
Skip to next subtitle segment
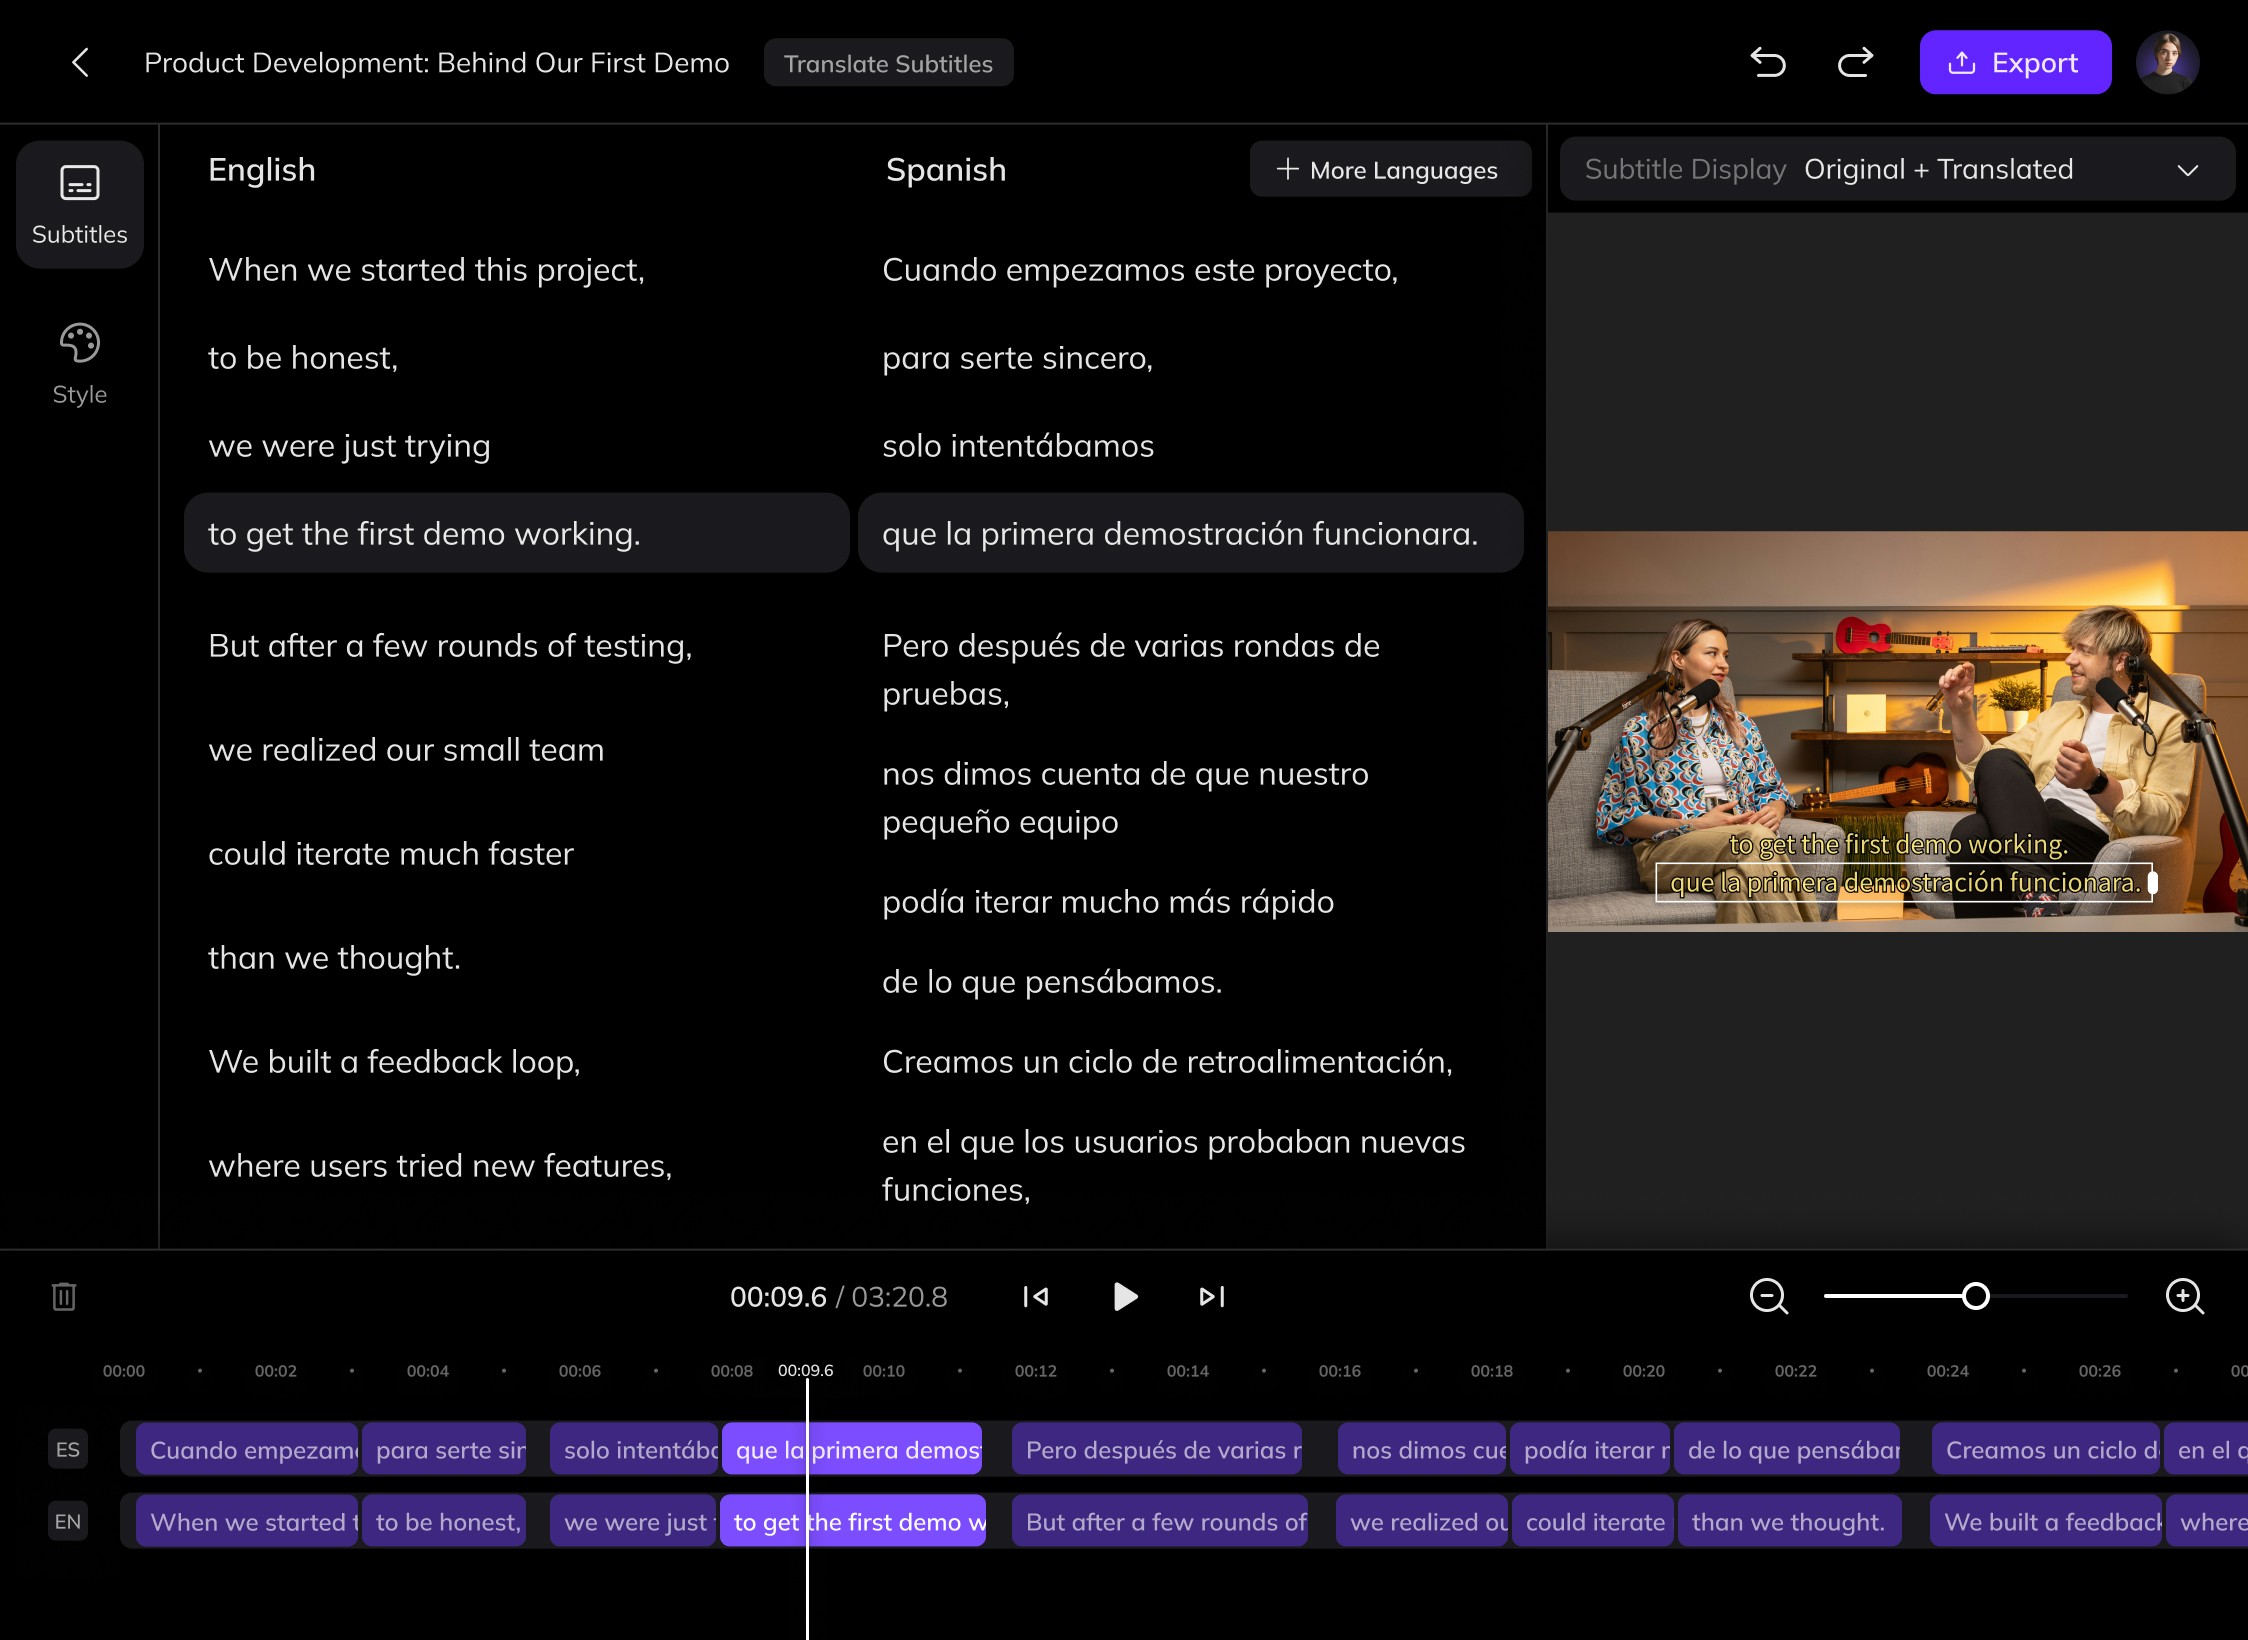(1212, 1297)
